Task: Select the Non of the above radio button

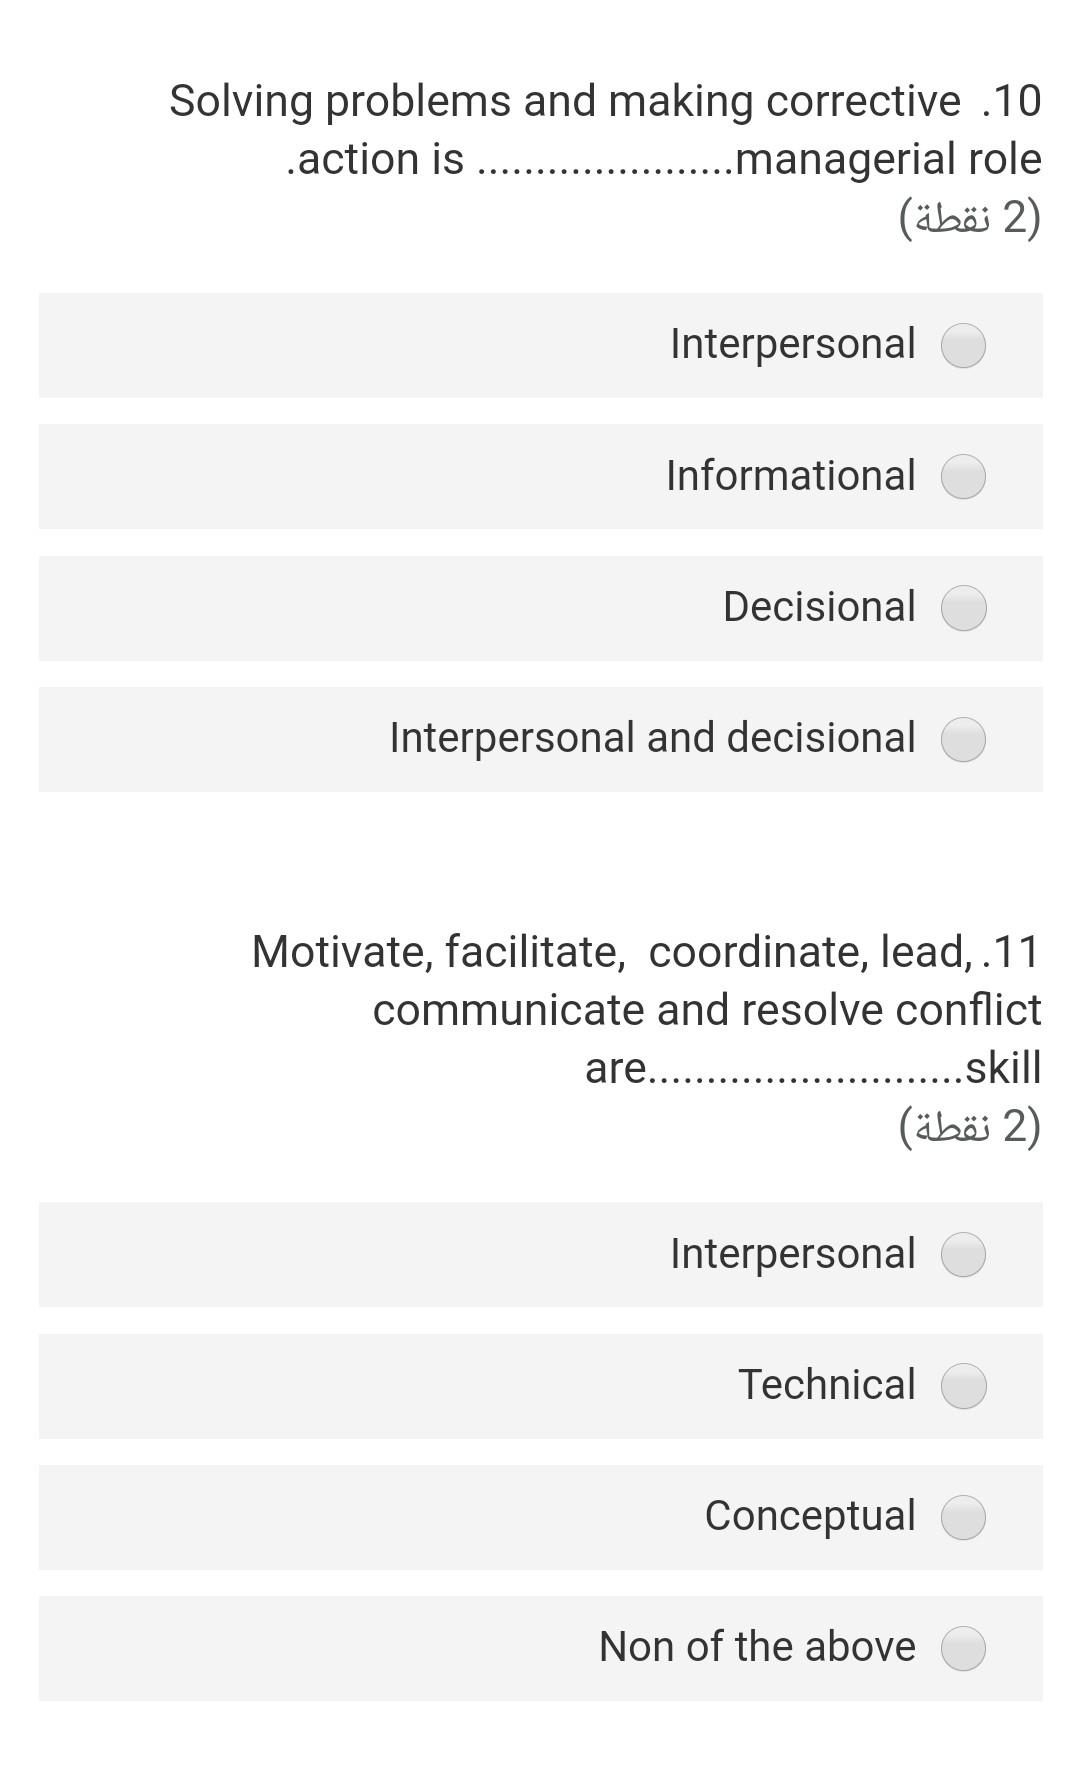Action: pyautogui.click(x=963, y=1648)
